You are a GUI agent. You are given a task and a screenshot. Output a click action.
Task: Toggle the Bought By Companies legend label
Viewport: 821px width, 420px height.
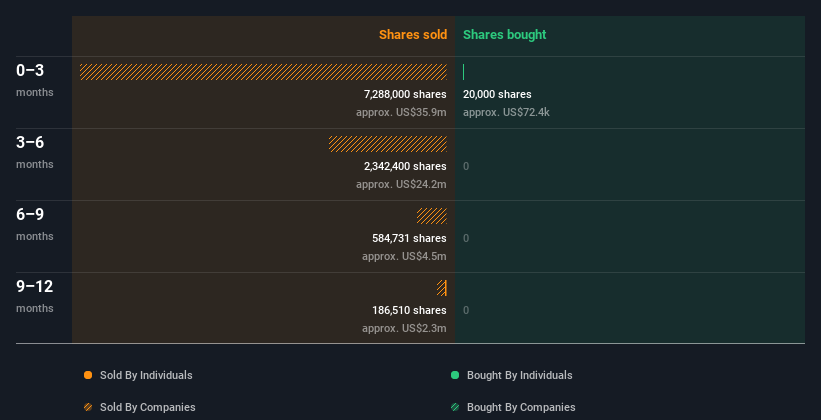(521, 407)
